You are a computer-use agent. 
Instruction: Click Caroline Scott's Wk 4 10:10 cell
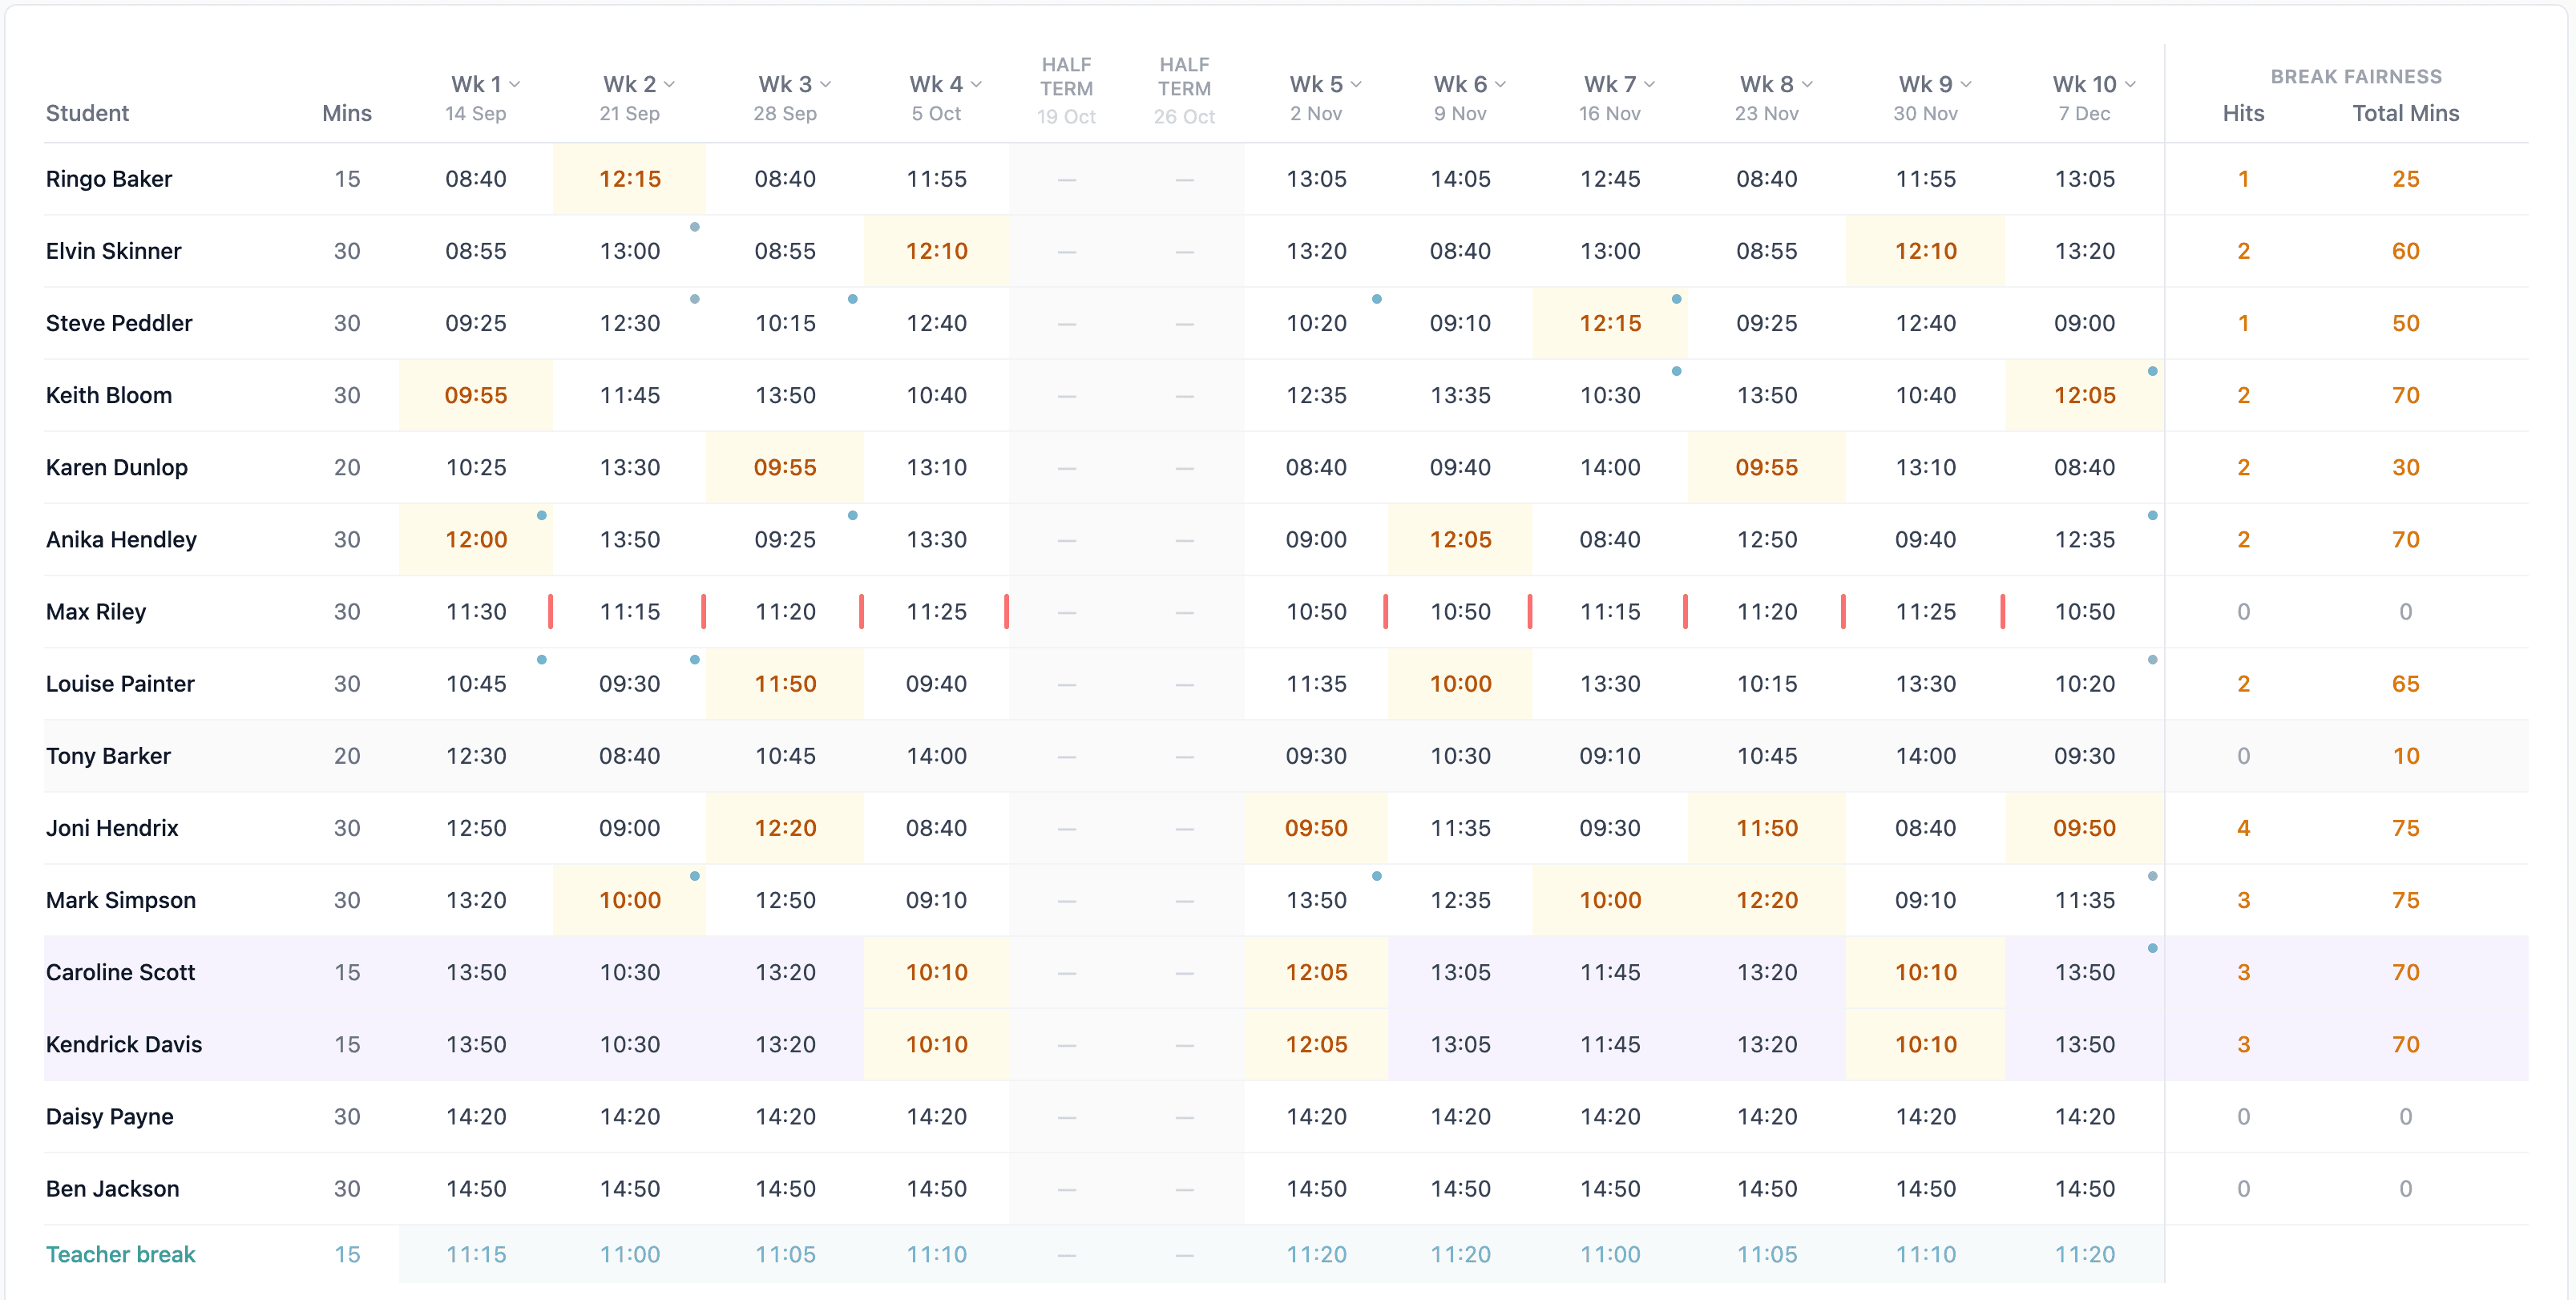click(937, 972)
